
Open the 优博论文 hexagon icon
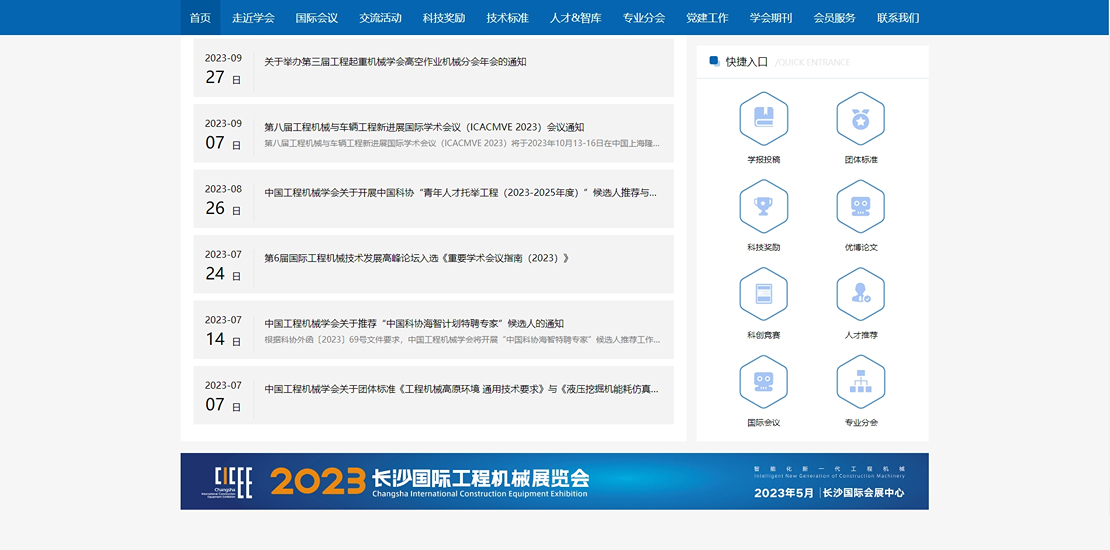point(860,206)
